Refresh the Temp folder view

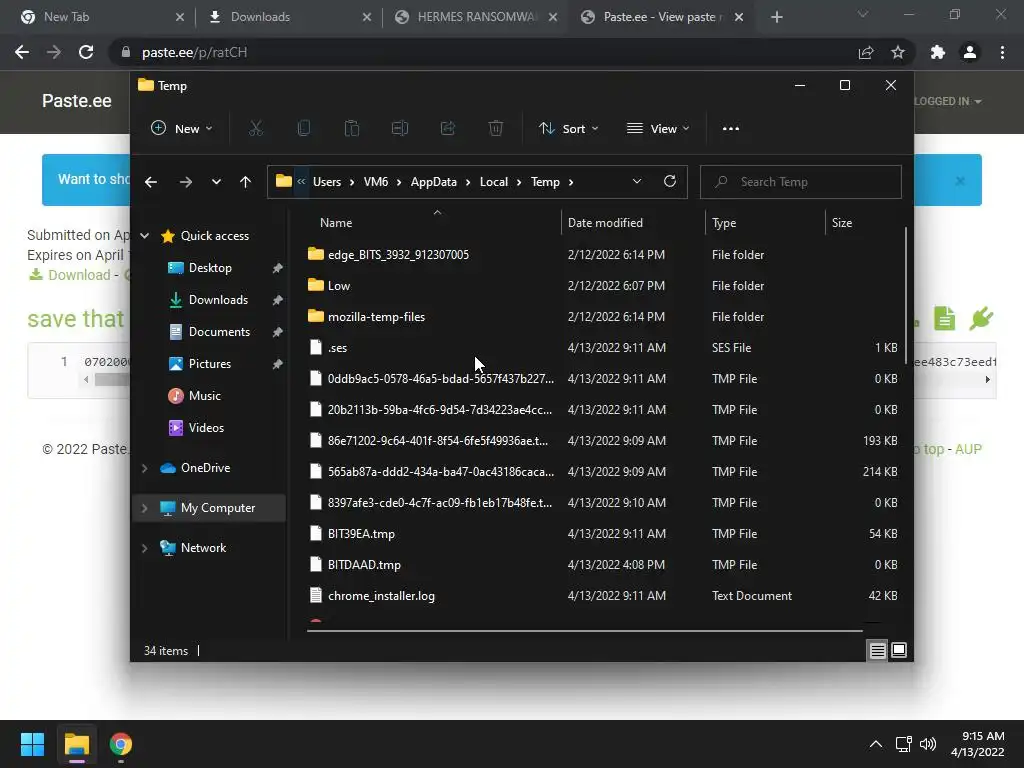point(669,182)
